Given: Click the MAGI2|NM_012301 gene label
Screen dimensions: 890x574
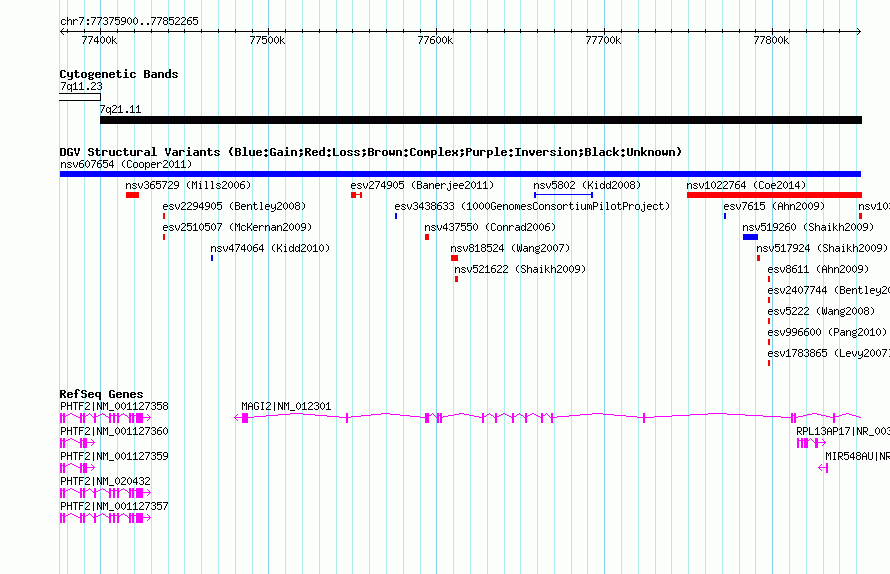Looking at the screenshot, I should 286,407.
